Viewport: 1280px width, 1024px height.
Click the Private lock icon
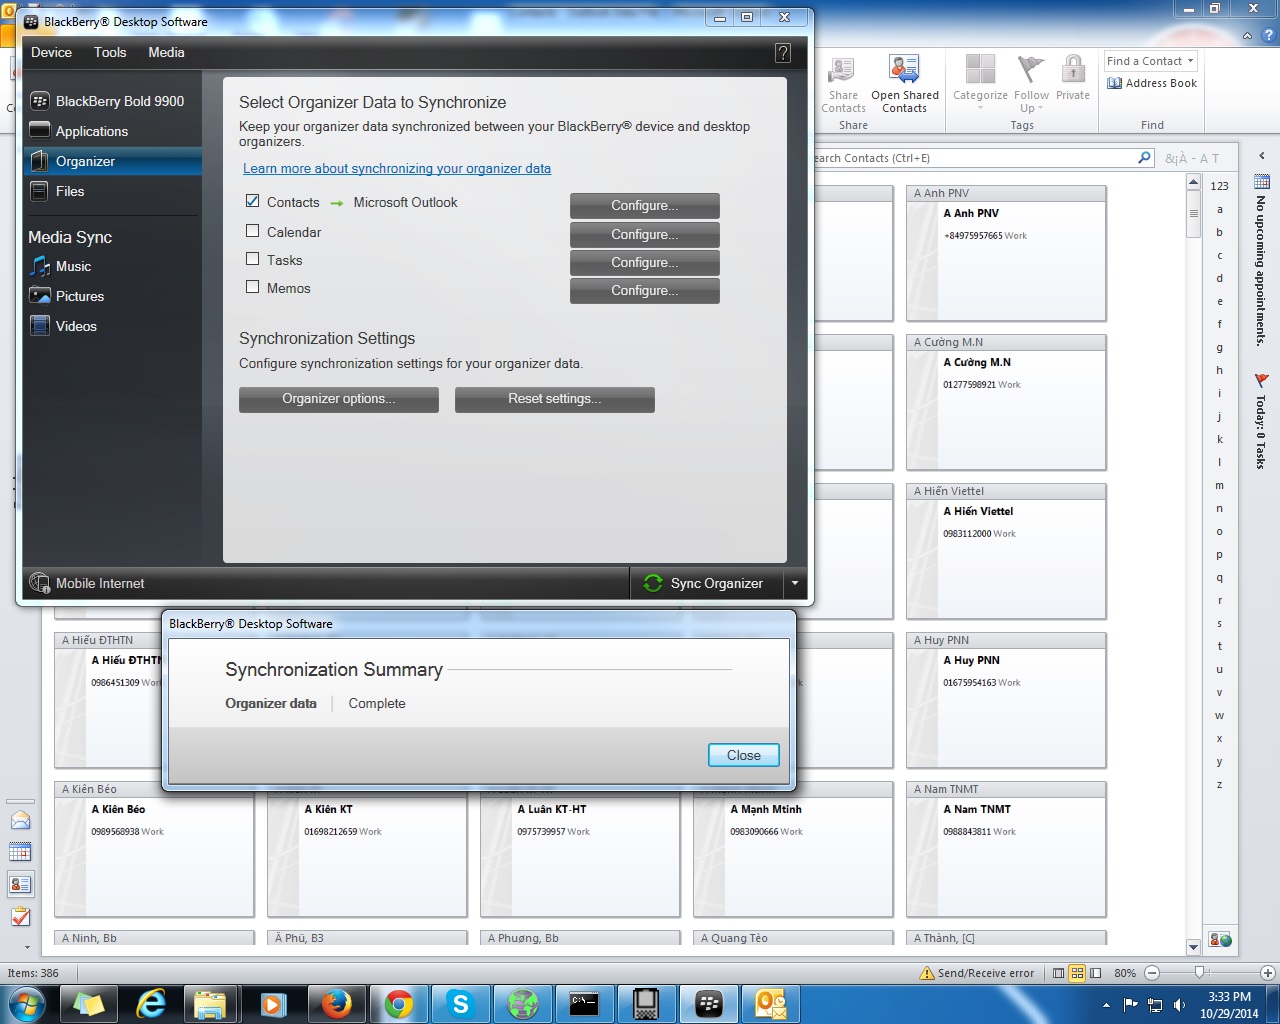pos(1073,78)
